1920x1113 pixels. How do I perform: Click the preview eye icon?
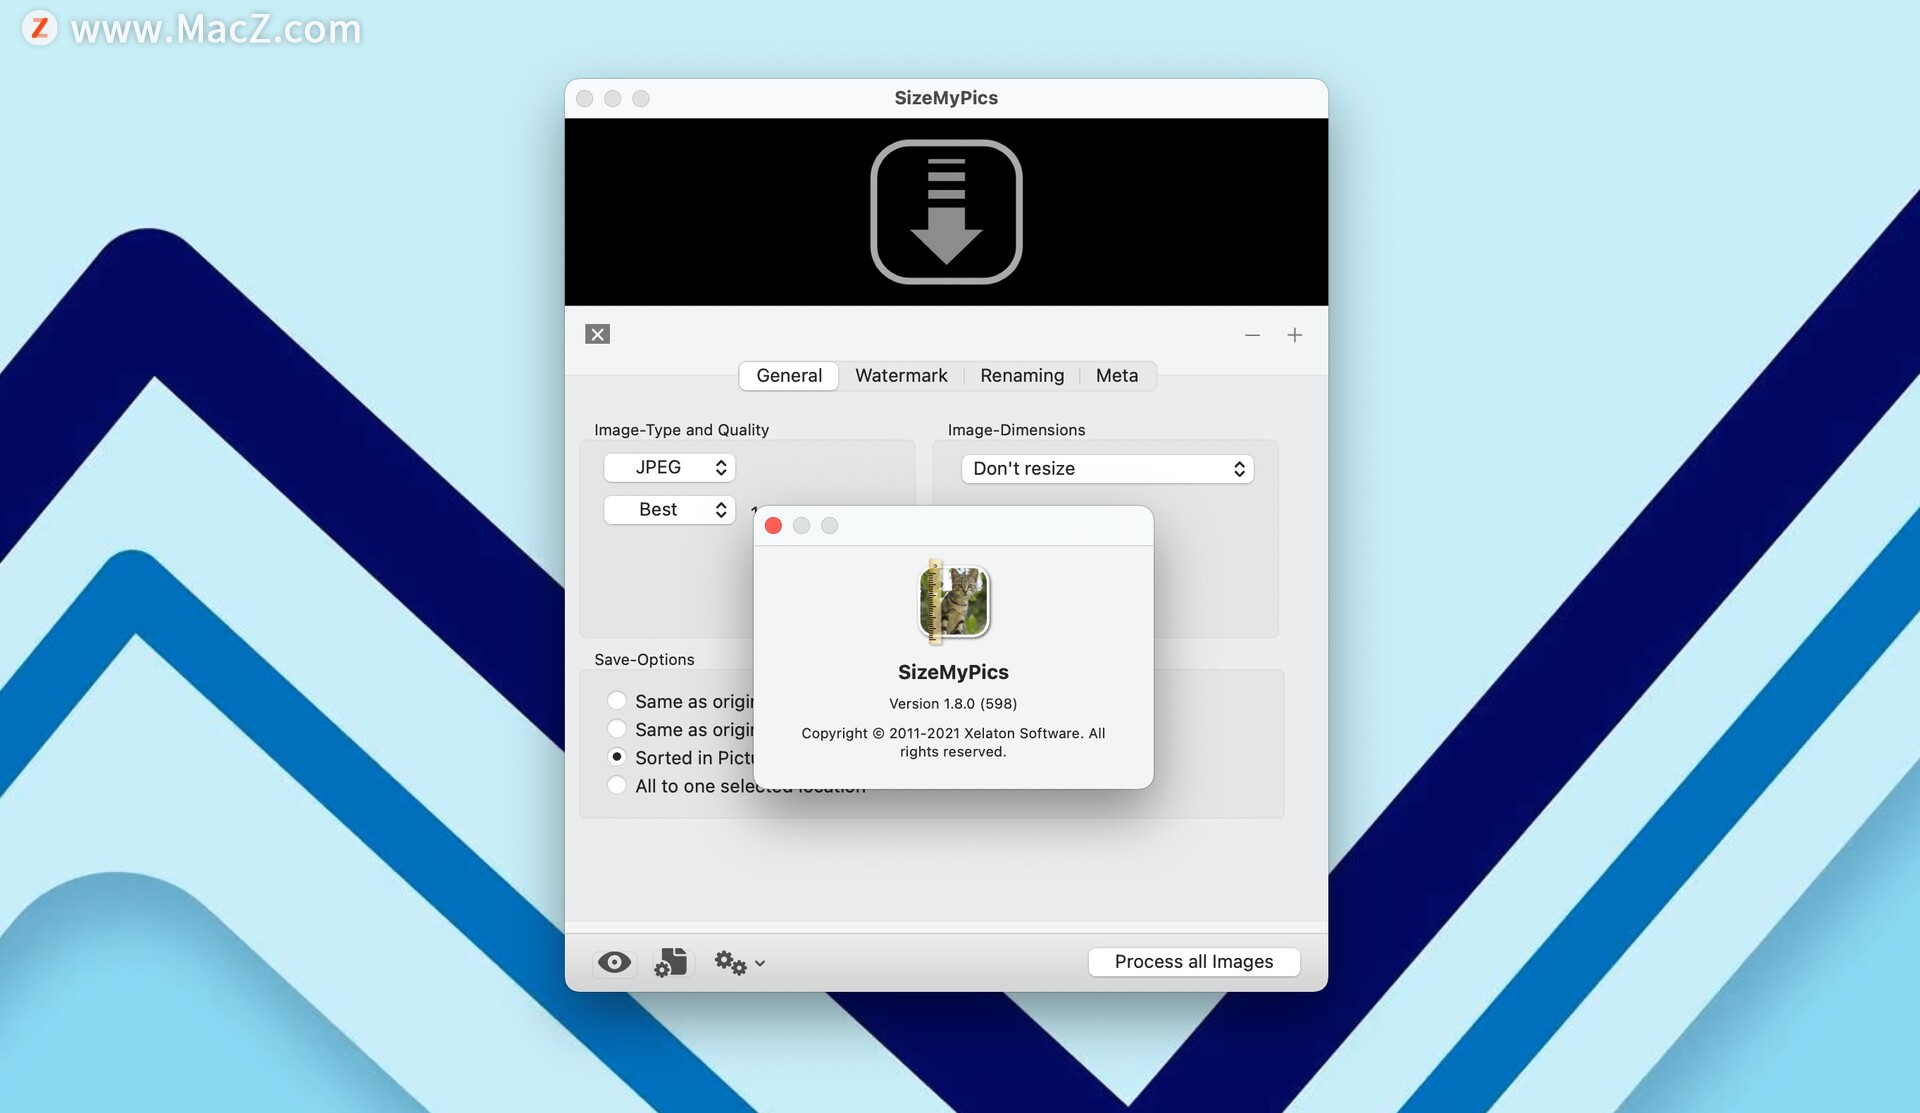pos(613,961)
